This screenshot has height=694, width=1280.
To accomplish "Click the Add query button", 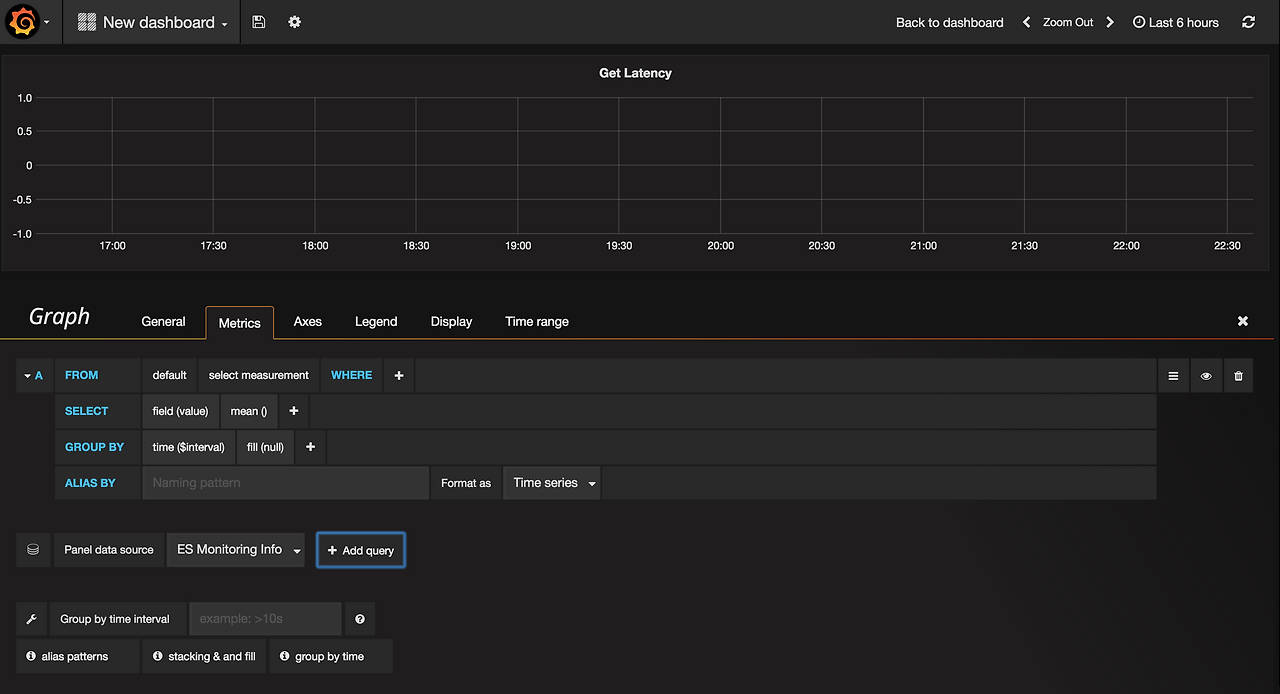I will (361, 550).
